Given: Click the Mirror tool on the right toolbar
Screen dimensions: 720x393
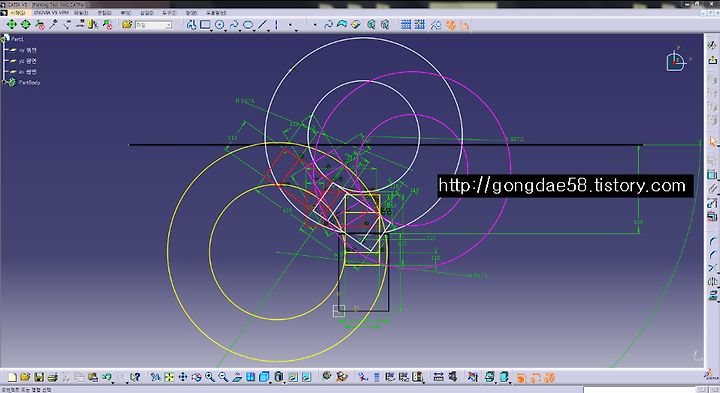Looking at the screenshot, I should click(712, 281).
